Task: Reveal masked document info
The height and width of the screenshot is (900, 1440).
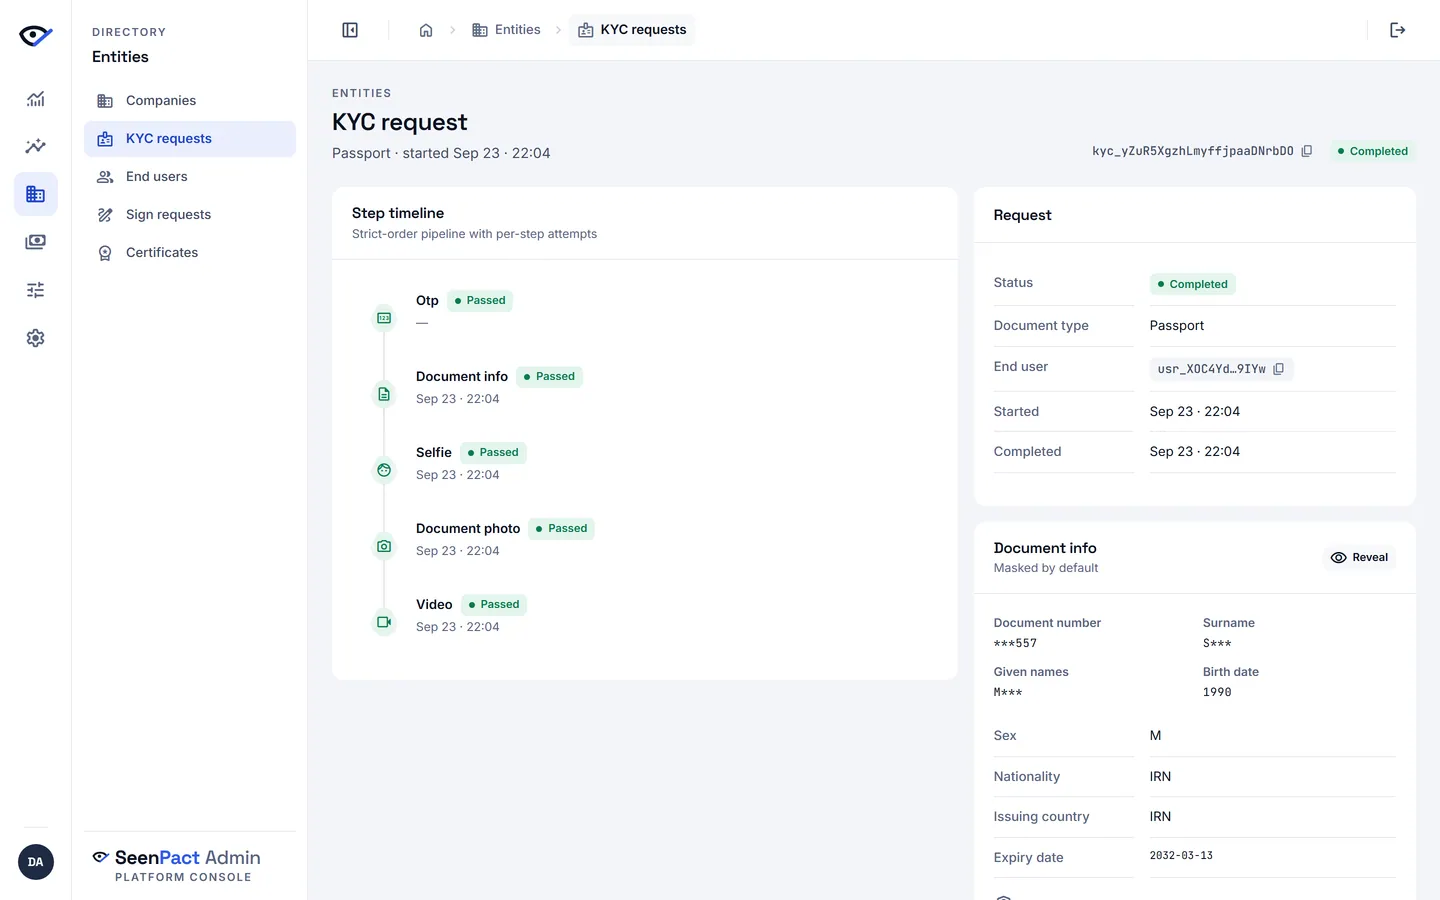Action: 1360,558
